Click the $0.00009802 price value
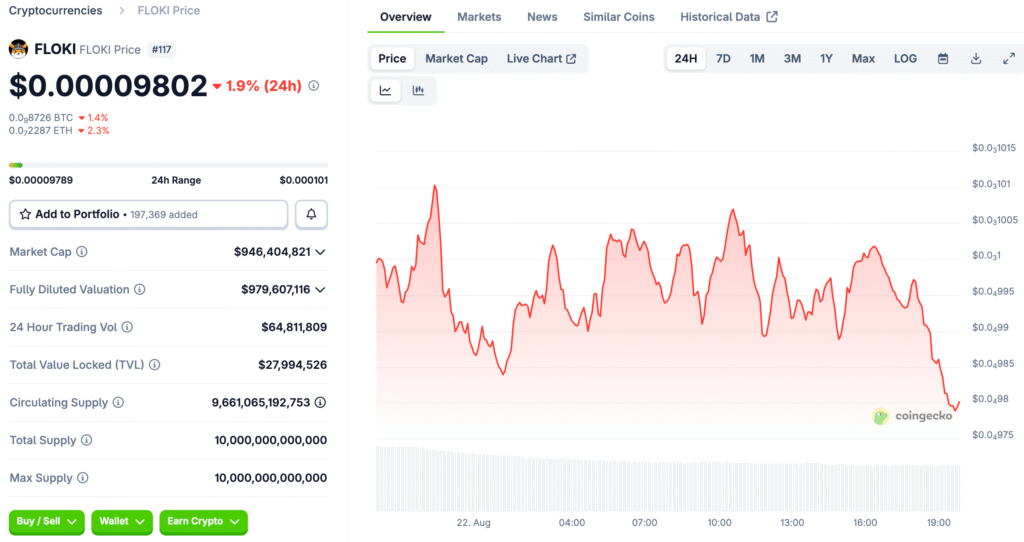 (108, 86)
